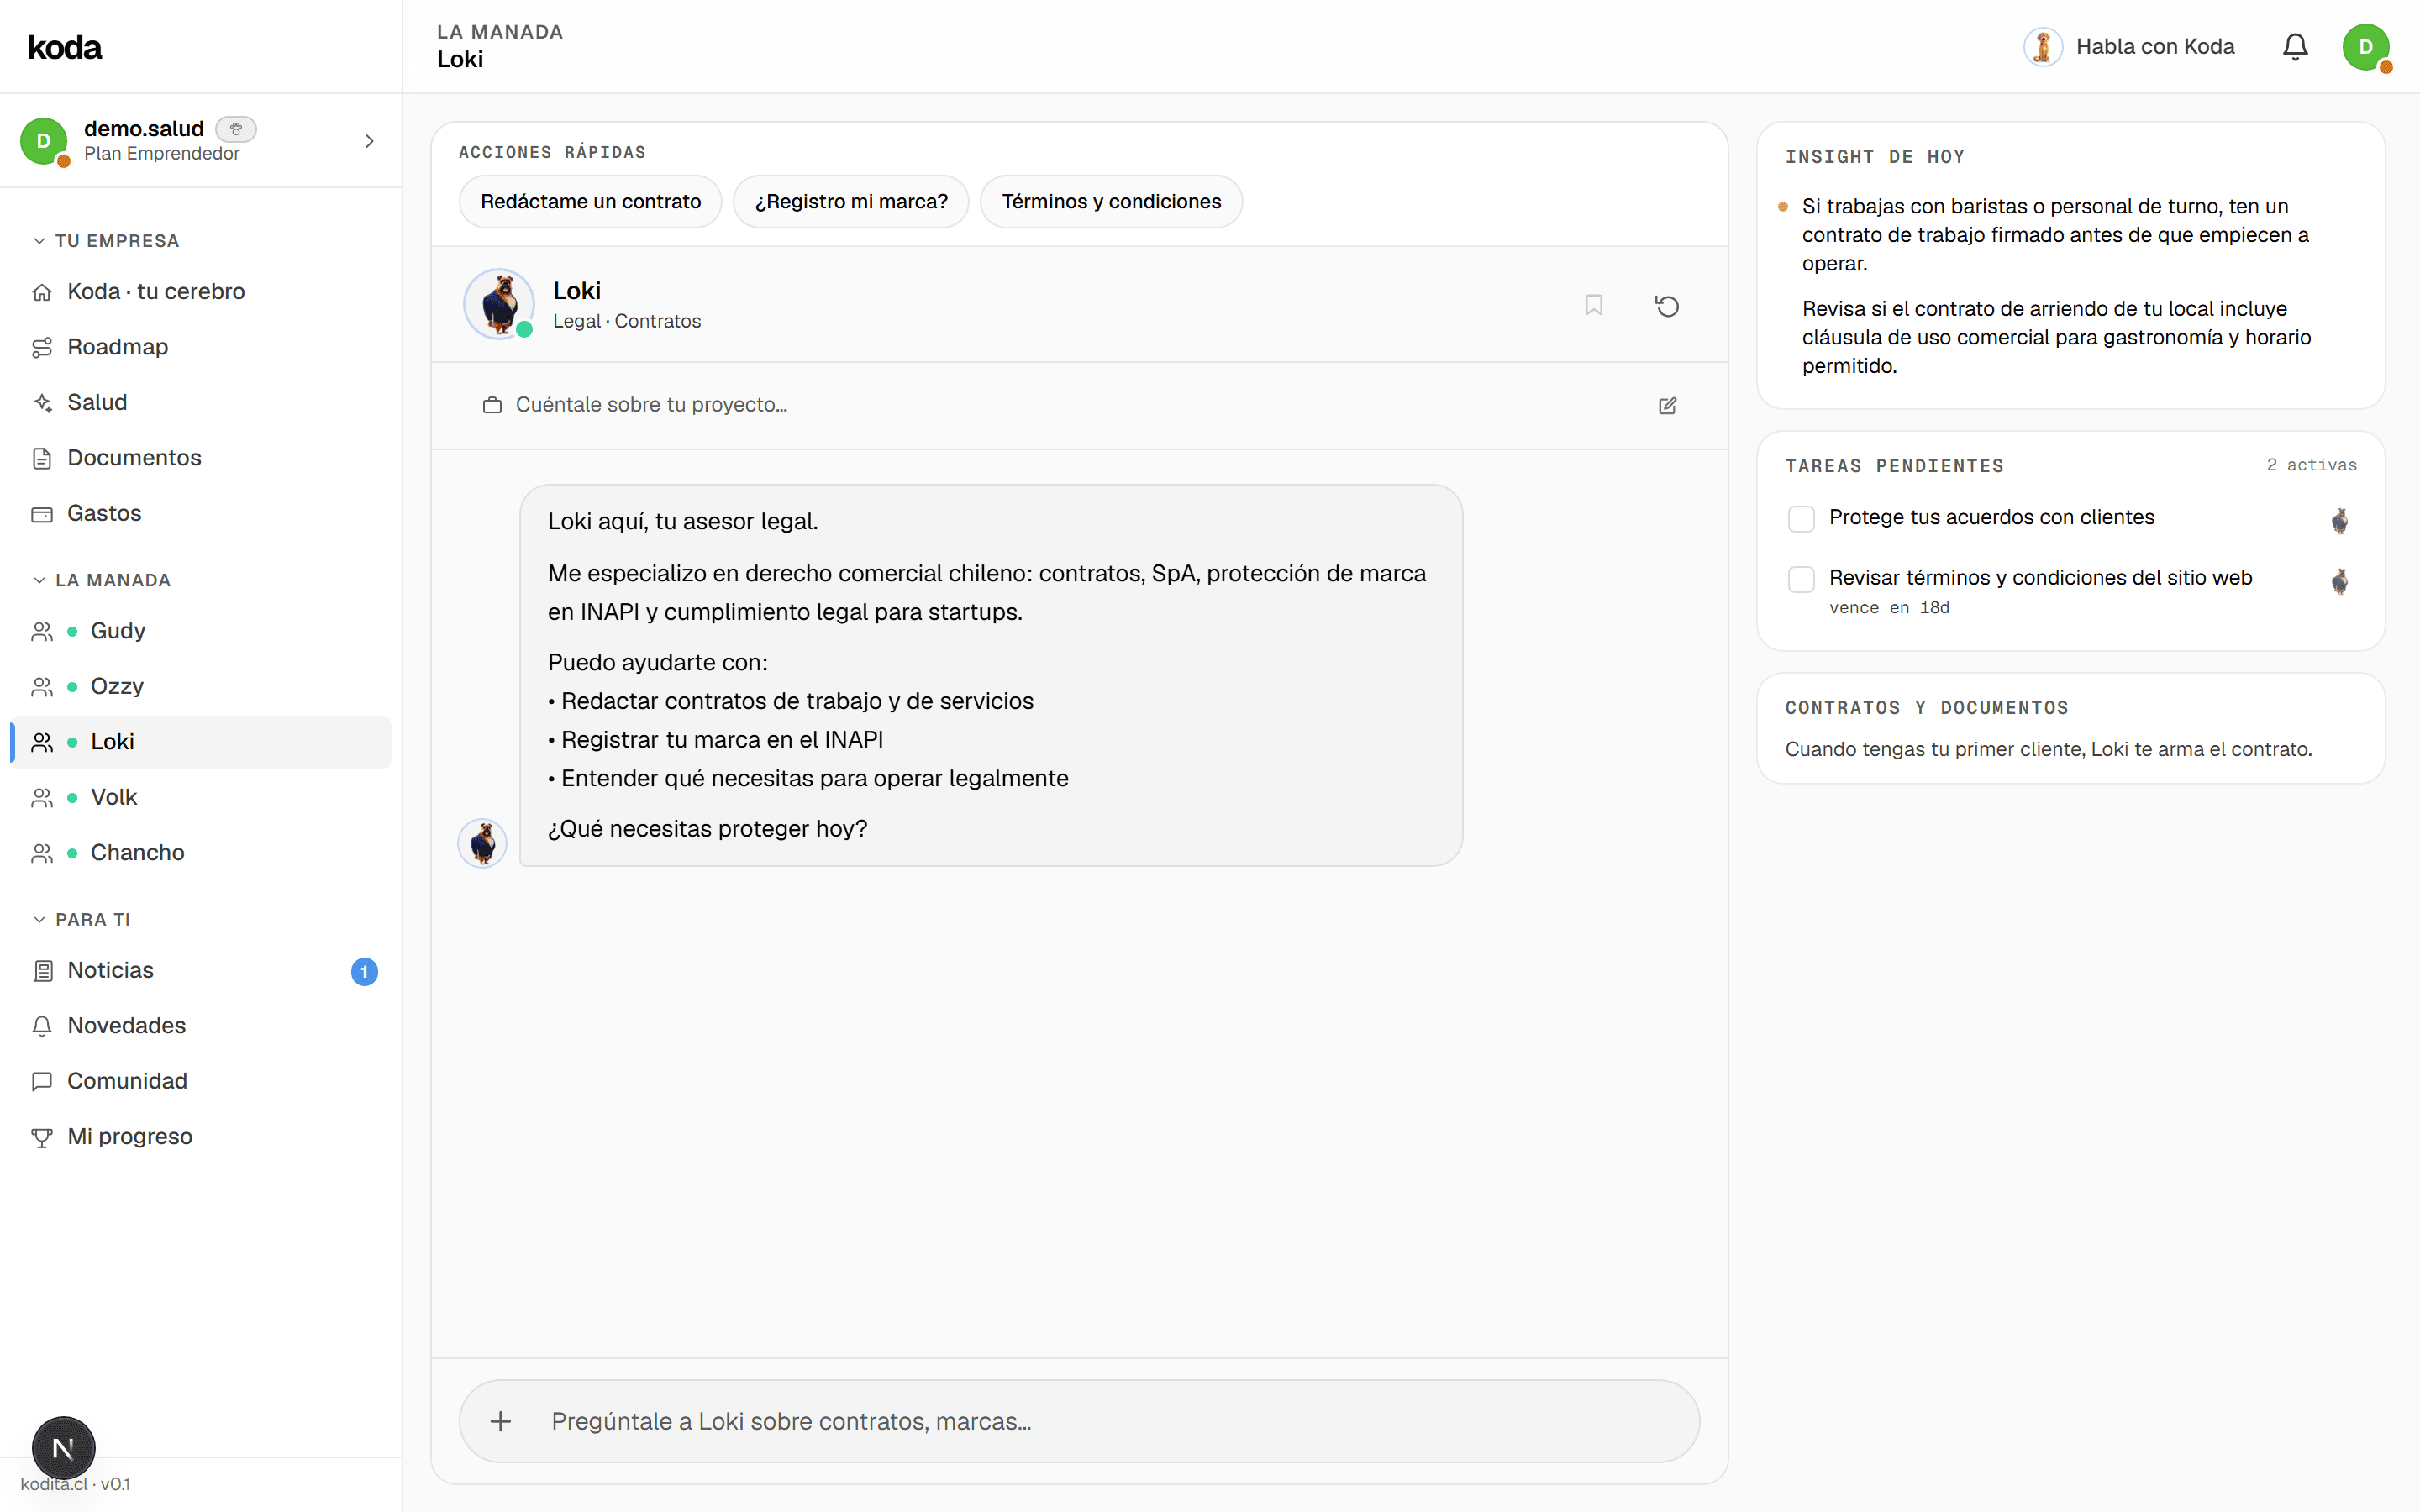Click the kodita.cl · v0.1 footer text

click(x=76, y=1484)
